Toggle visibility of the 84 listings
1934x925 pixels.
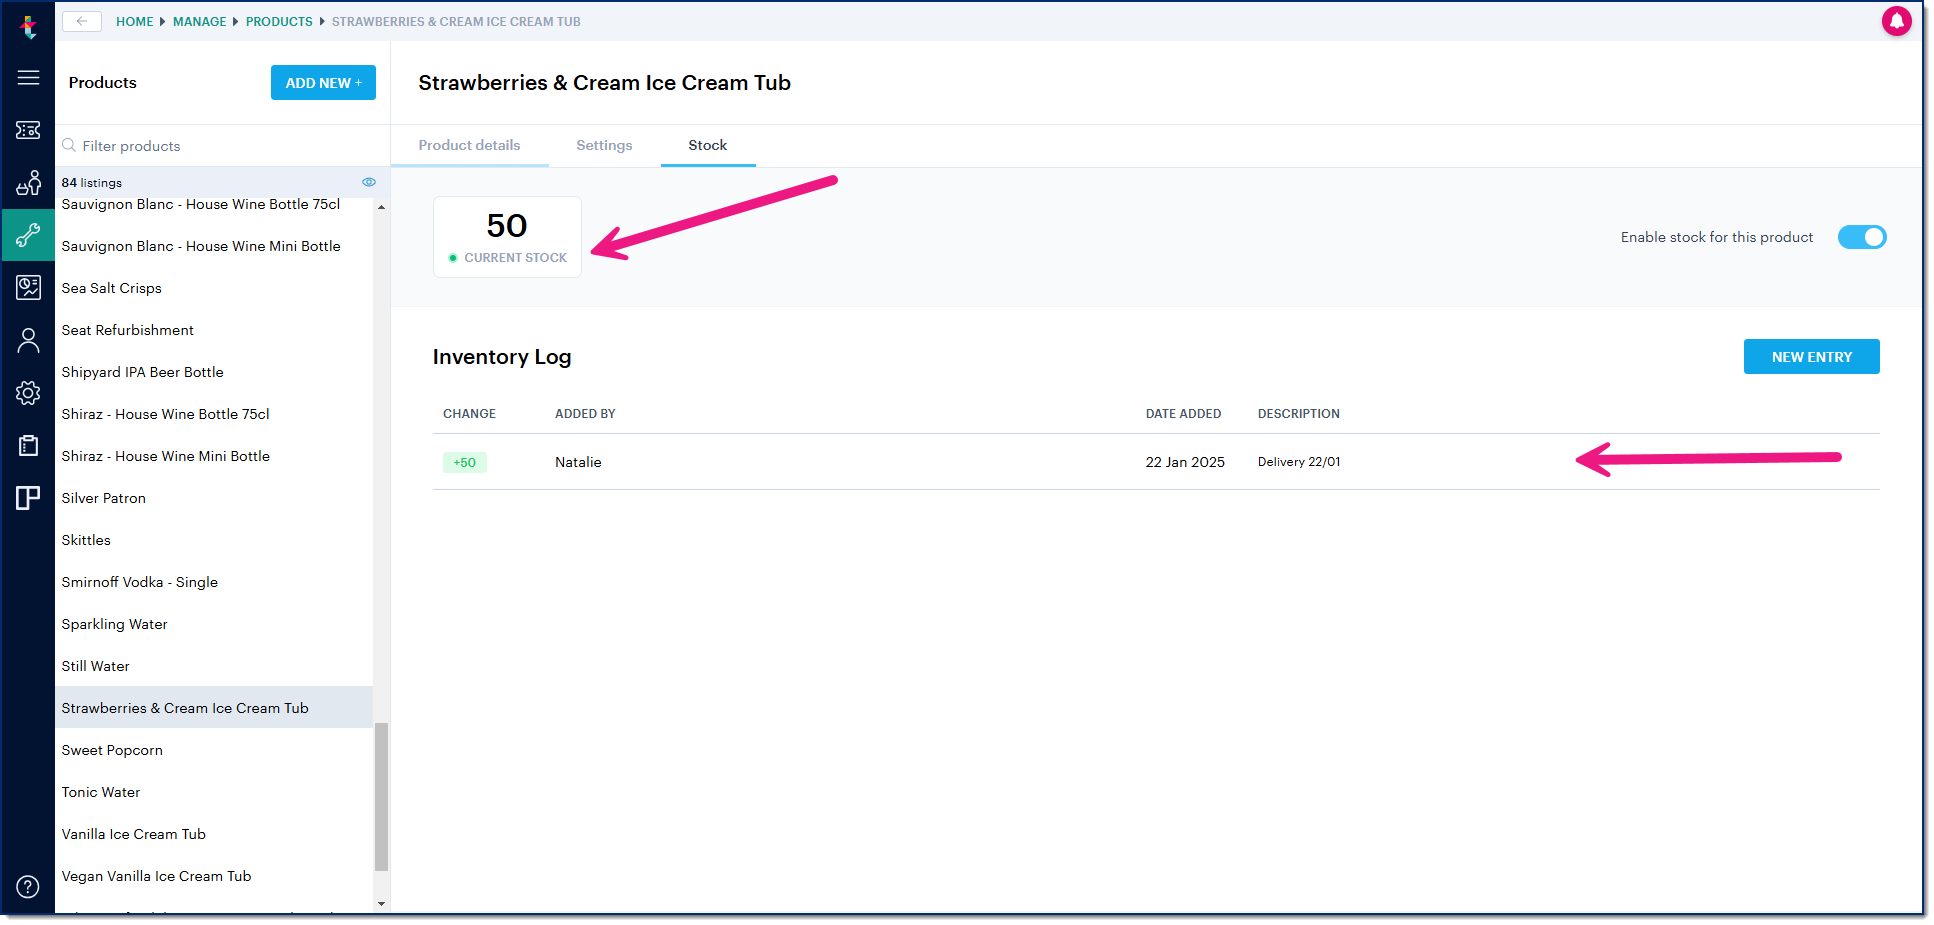pyautogui.click(x=368, y=182)
